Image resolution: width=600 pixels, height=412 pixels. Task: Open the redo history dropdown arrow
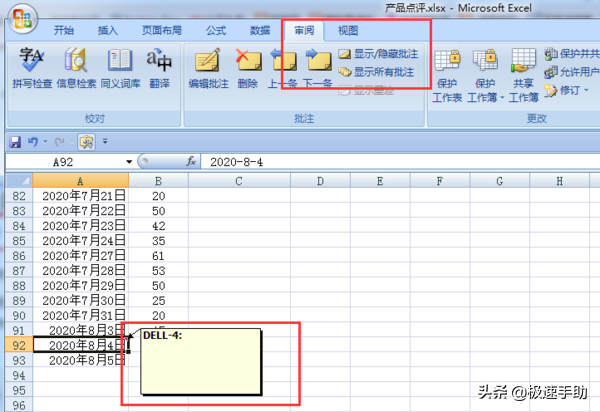pos(72,142)
